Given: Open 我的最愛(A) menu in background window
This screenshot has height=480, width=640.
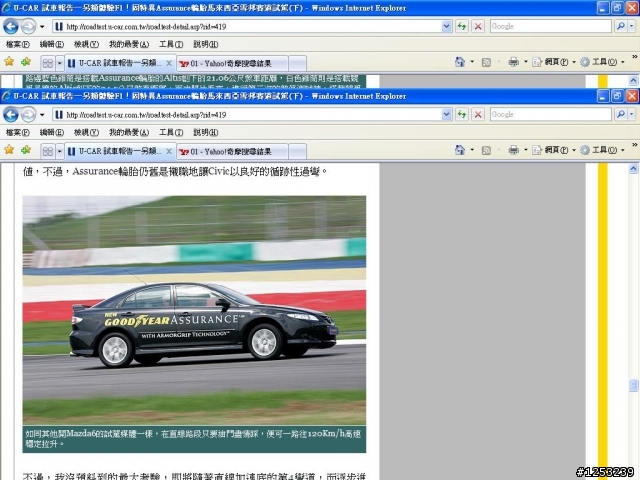Looking at the screenshot, I should (x=129, y=44).
